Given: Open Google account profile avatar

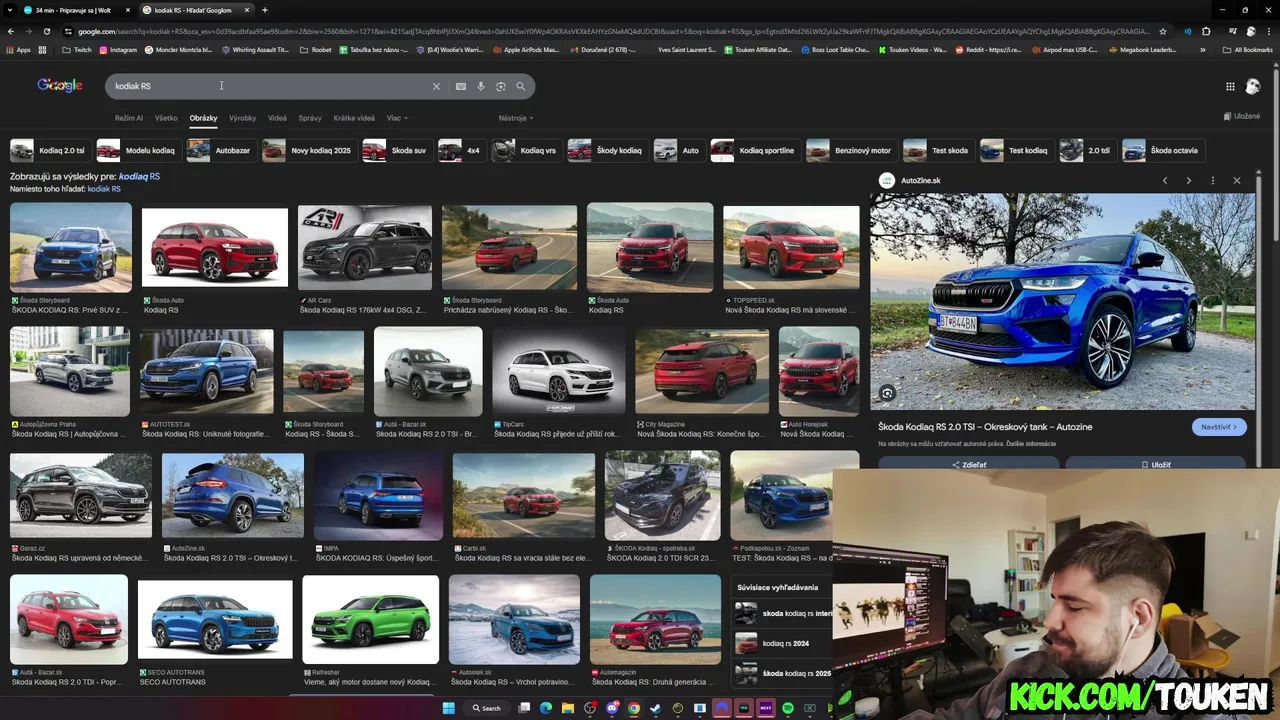Looking at the screenshot, I should click(1253, 87).
